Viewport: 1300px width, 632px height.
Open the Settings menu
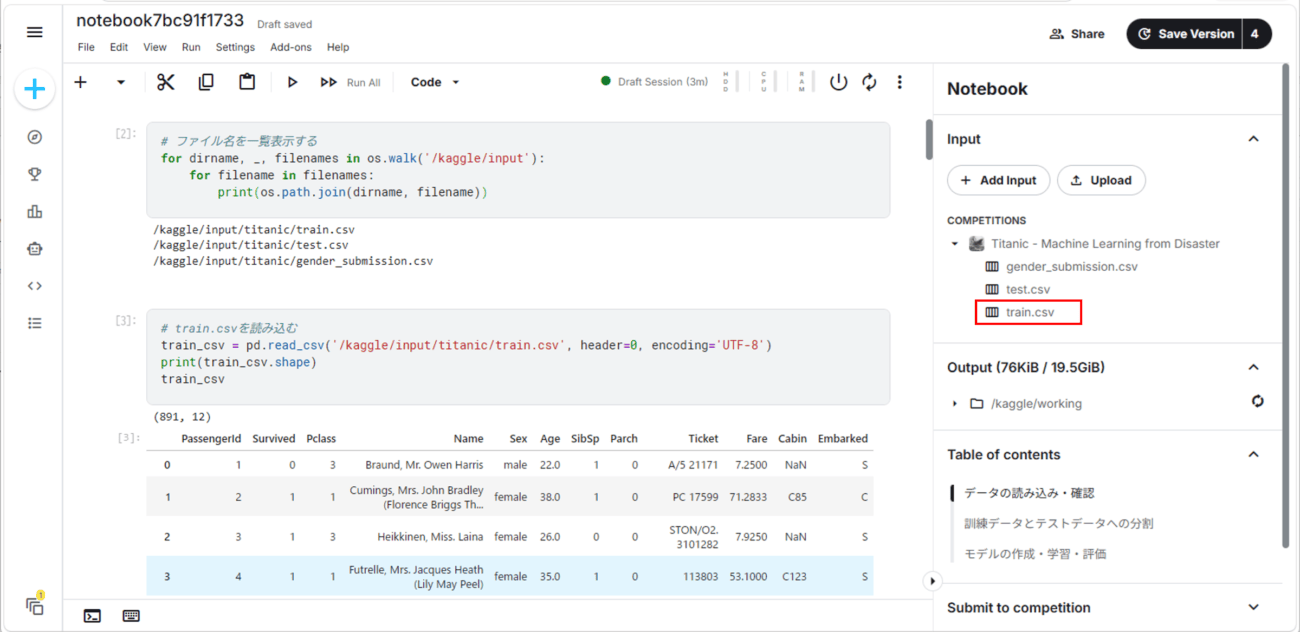point(235,47)
